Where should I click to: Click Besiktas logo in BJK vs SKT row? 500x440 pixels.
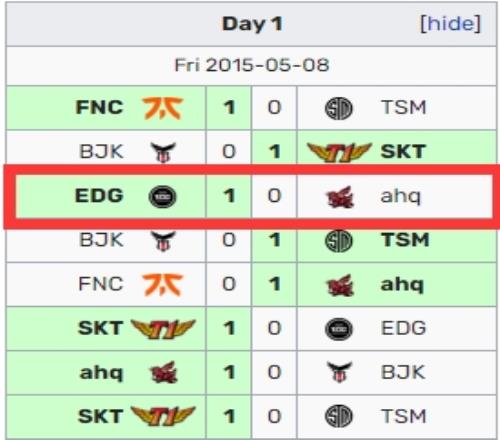point(163,152)
